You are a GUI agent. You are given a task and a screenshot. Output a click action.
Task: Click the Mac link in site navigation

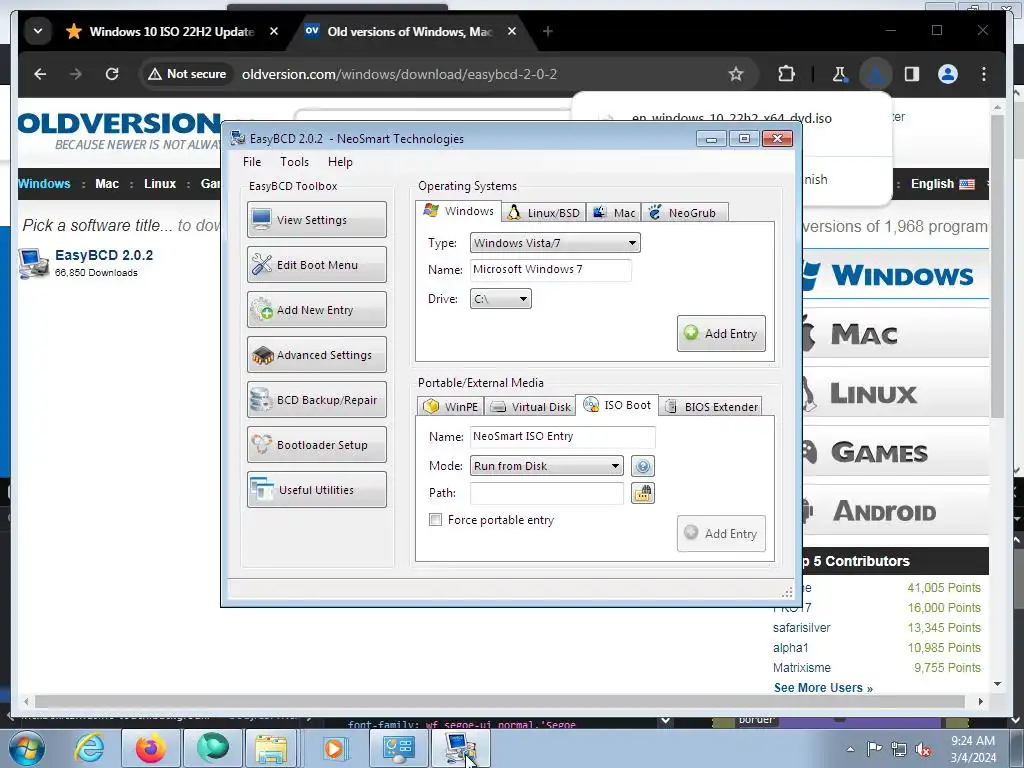pos(107,184)
